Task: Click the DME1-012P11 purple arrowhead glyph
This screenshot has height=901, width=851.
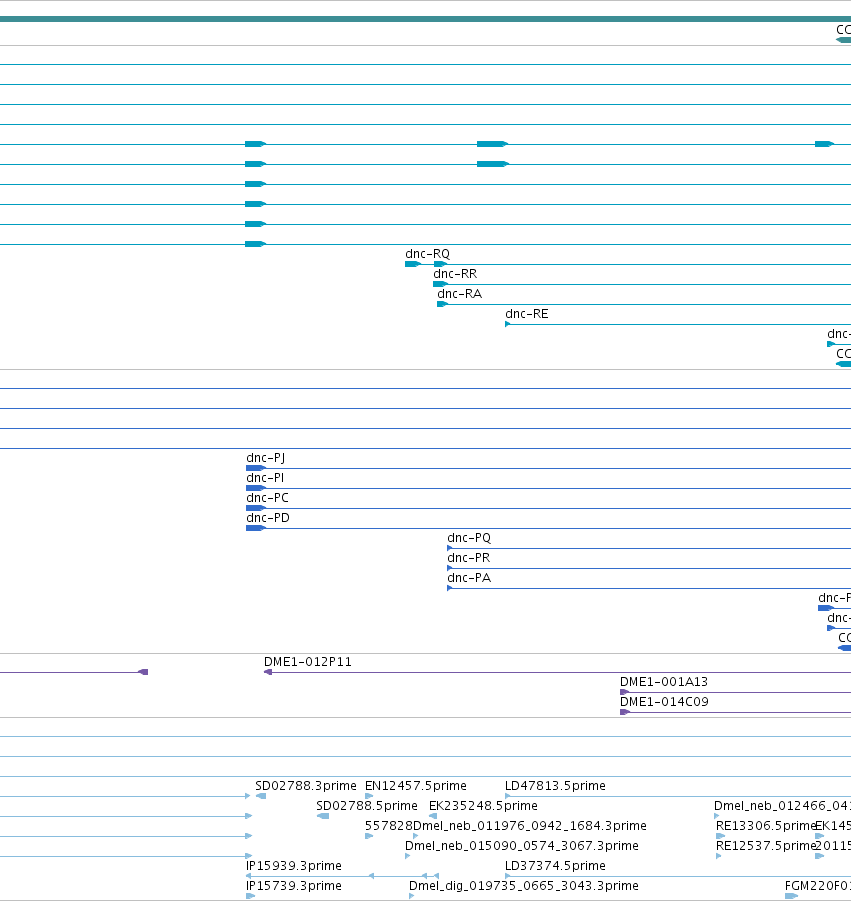Action: (x=268, y=672)
